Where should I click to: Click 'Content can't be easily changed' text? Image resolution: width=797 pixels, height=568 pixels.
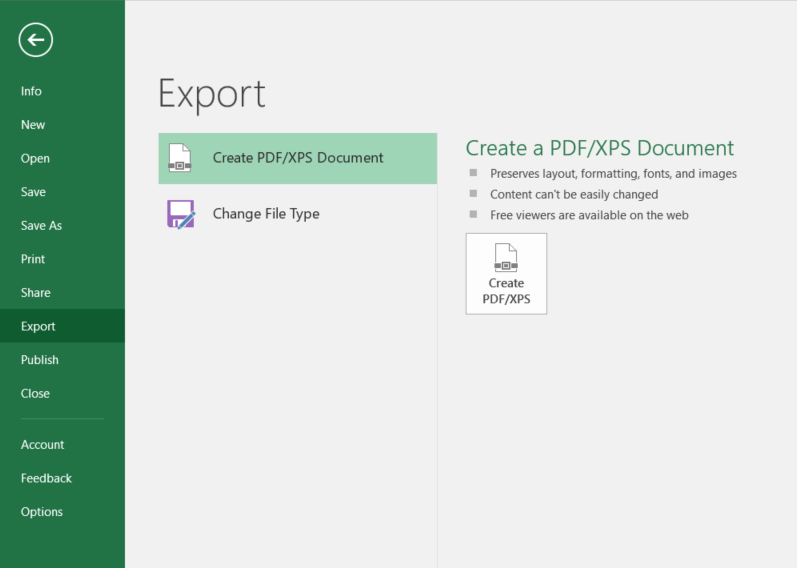point(574,194)
